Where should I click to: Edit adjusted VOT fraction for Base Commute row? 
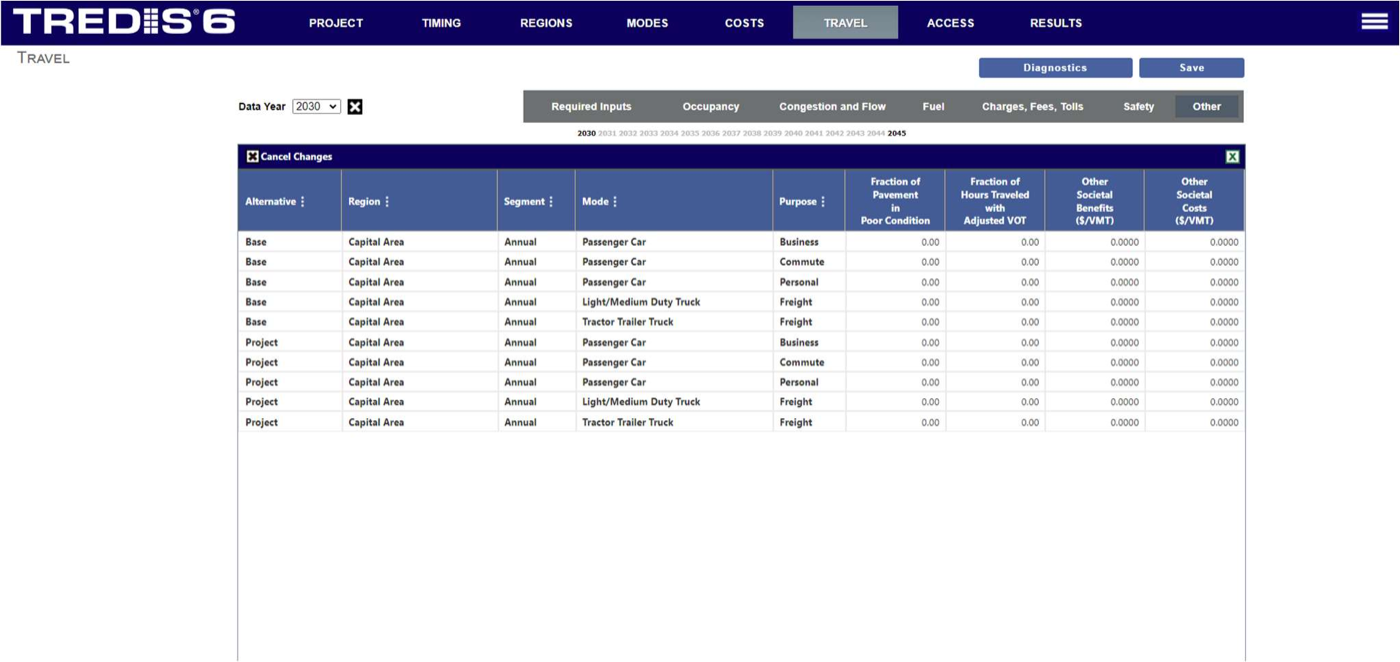tap(995, 262)
